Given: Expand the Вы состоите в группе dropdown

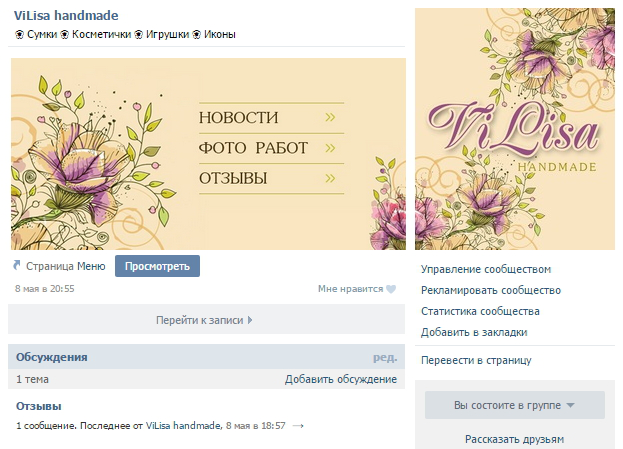Looking at the screenshot, I should [x=515, y=405].
